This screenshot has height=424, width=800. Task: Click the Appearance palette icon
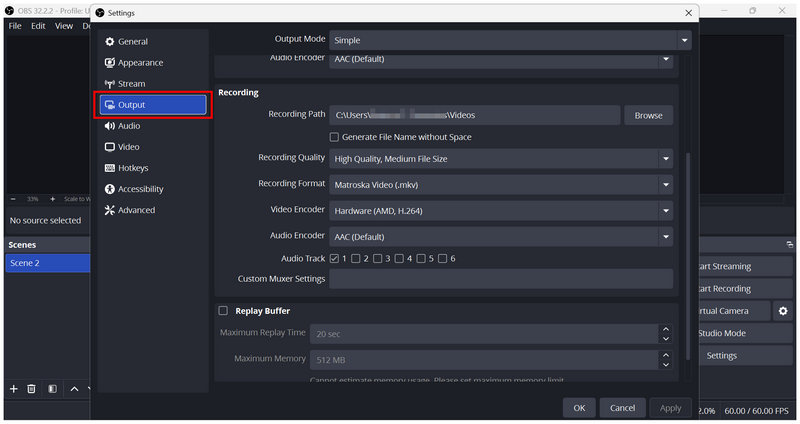pyautogui.click(x=110, y=63)
